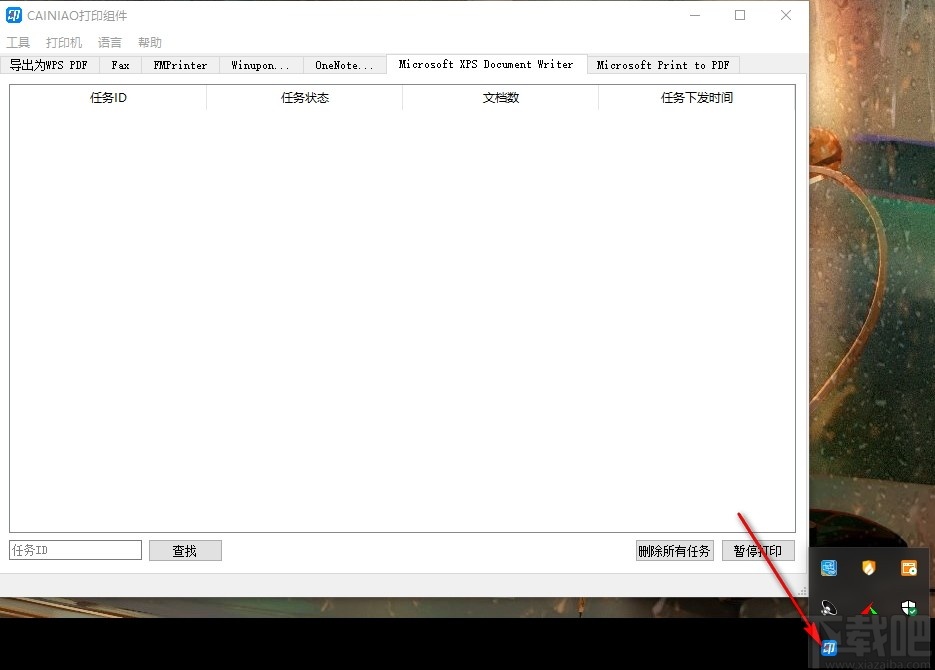Click the 删除所有任务 button
The width and height of the screenshot is (935, 670).
[674, 551]
